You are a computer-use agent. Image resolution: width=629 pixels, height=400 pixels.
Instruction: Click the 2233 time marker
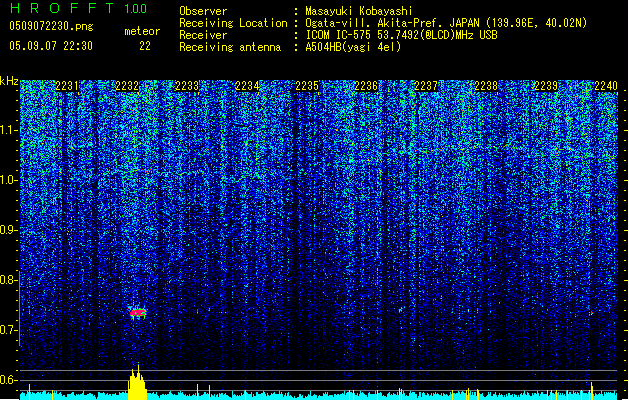(x=187, y=86)
